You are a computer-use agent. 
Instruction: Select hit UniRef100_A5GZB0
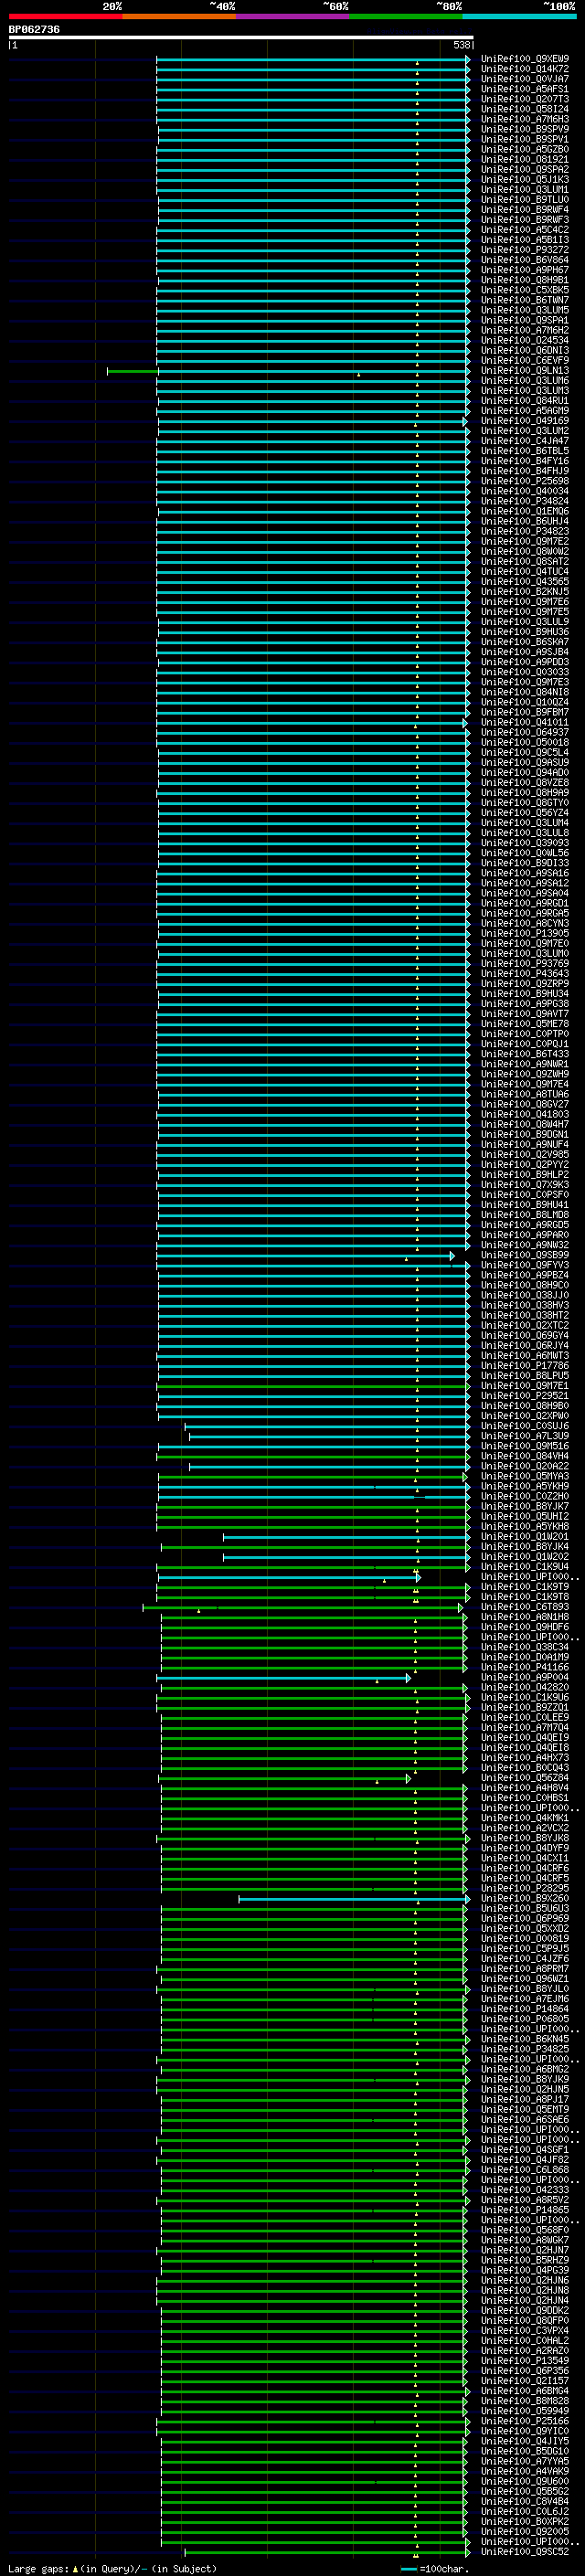[525, 150]
